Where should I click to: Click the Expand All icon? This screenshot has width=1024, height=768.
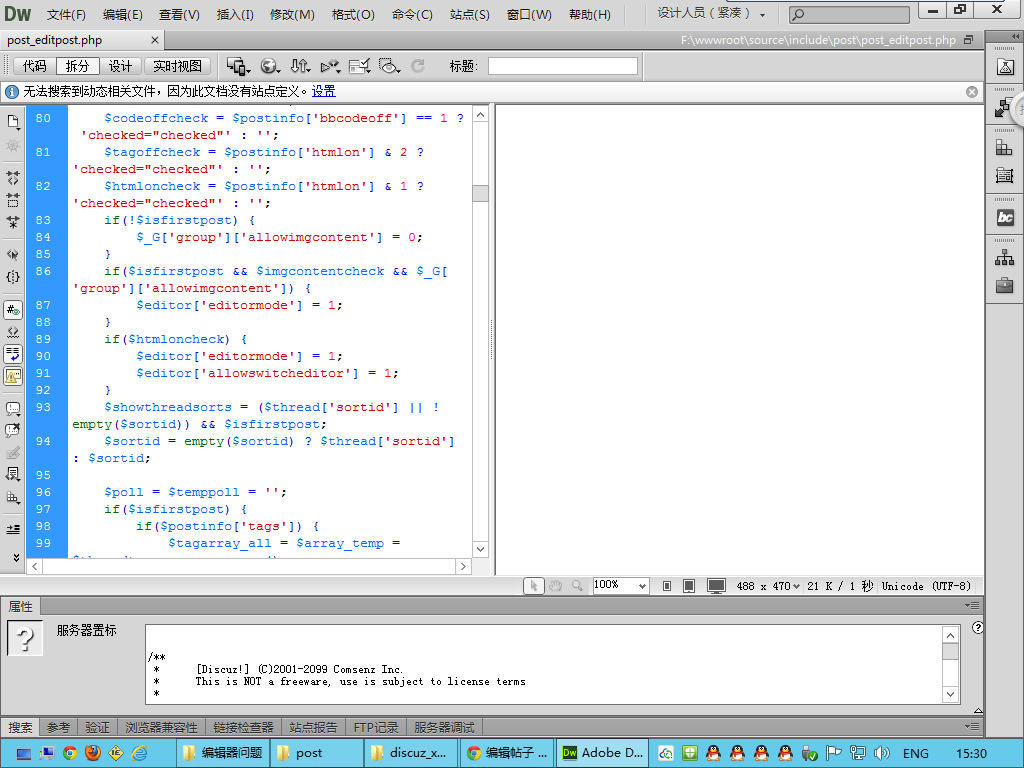(13, 222)
